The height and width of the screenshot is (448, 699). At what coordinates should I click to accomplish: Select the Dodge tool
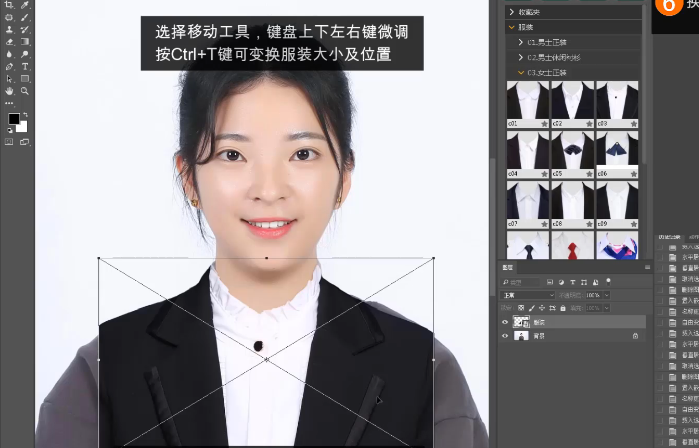click(x=25, y=54)
